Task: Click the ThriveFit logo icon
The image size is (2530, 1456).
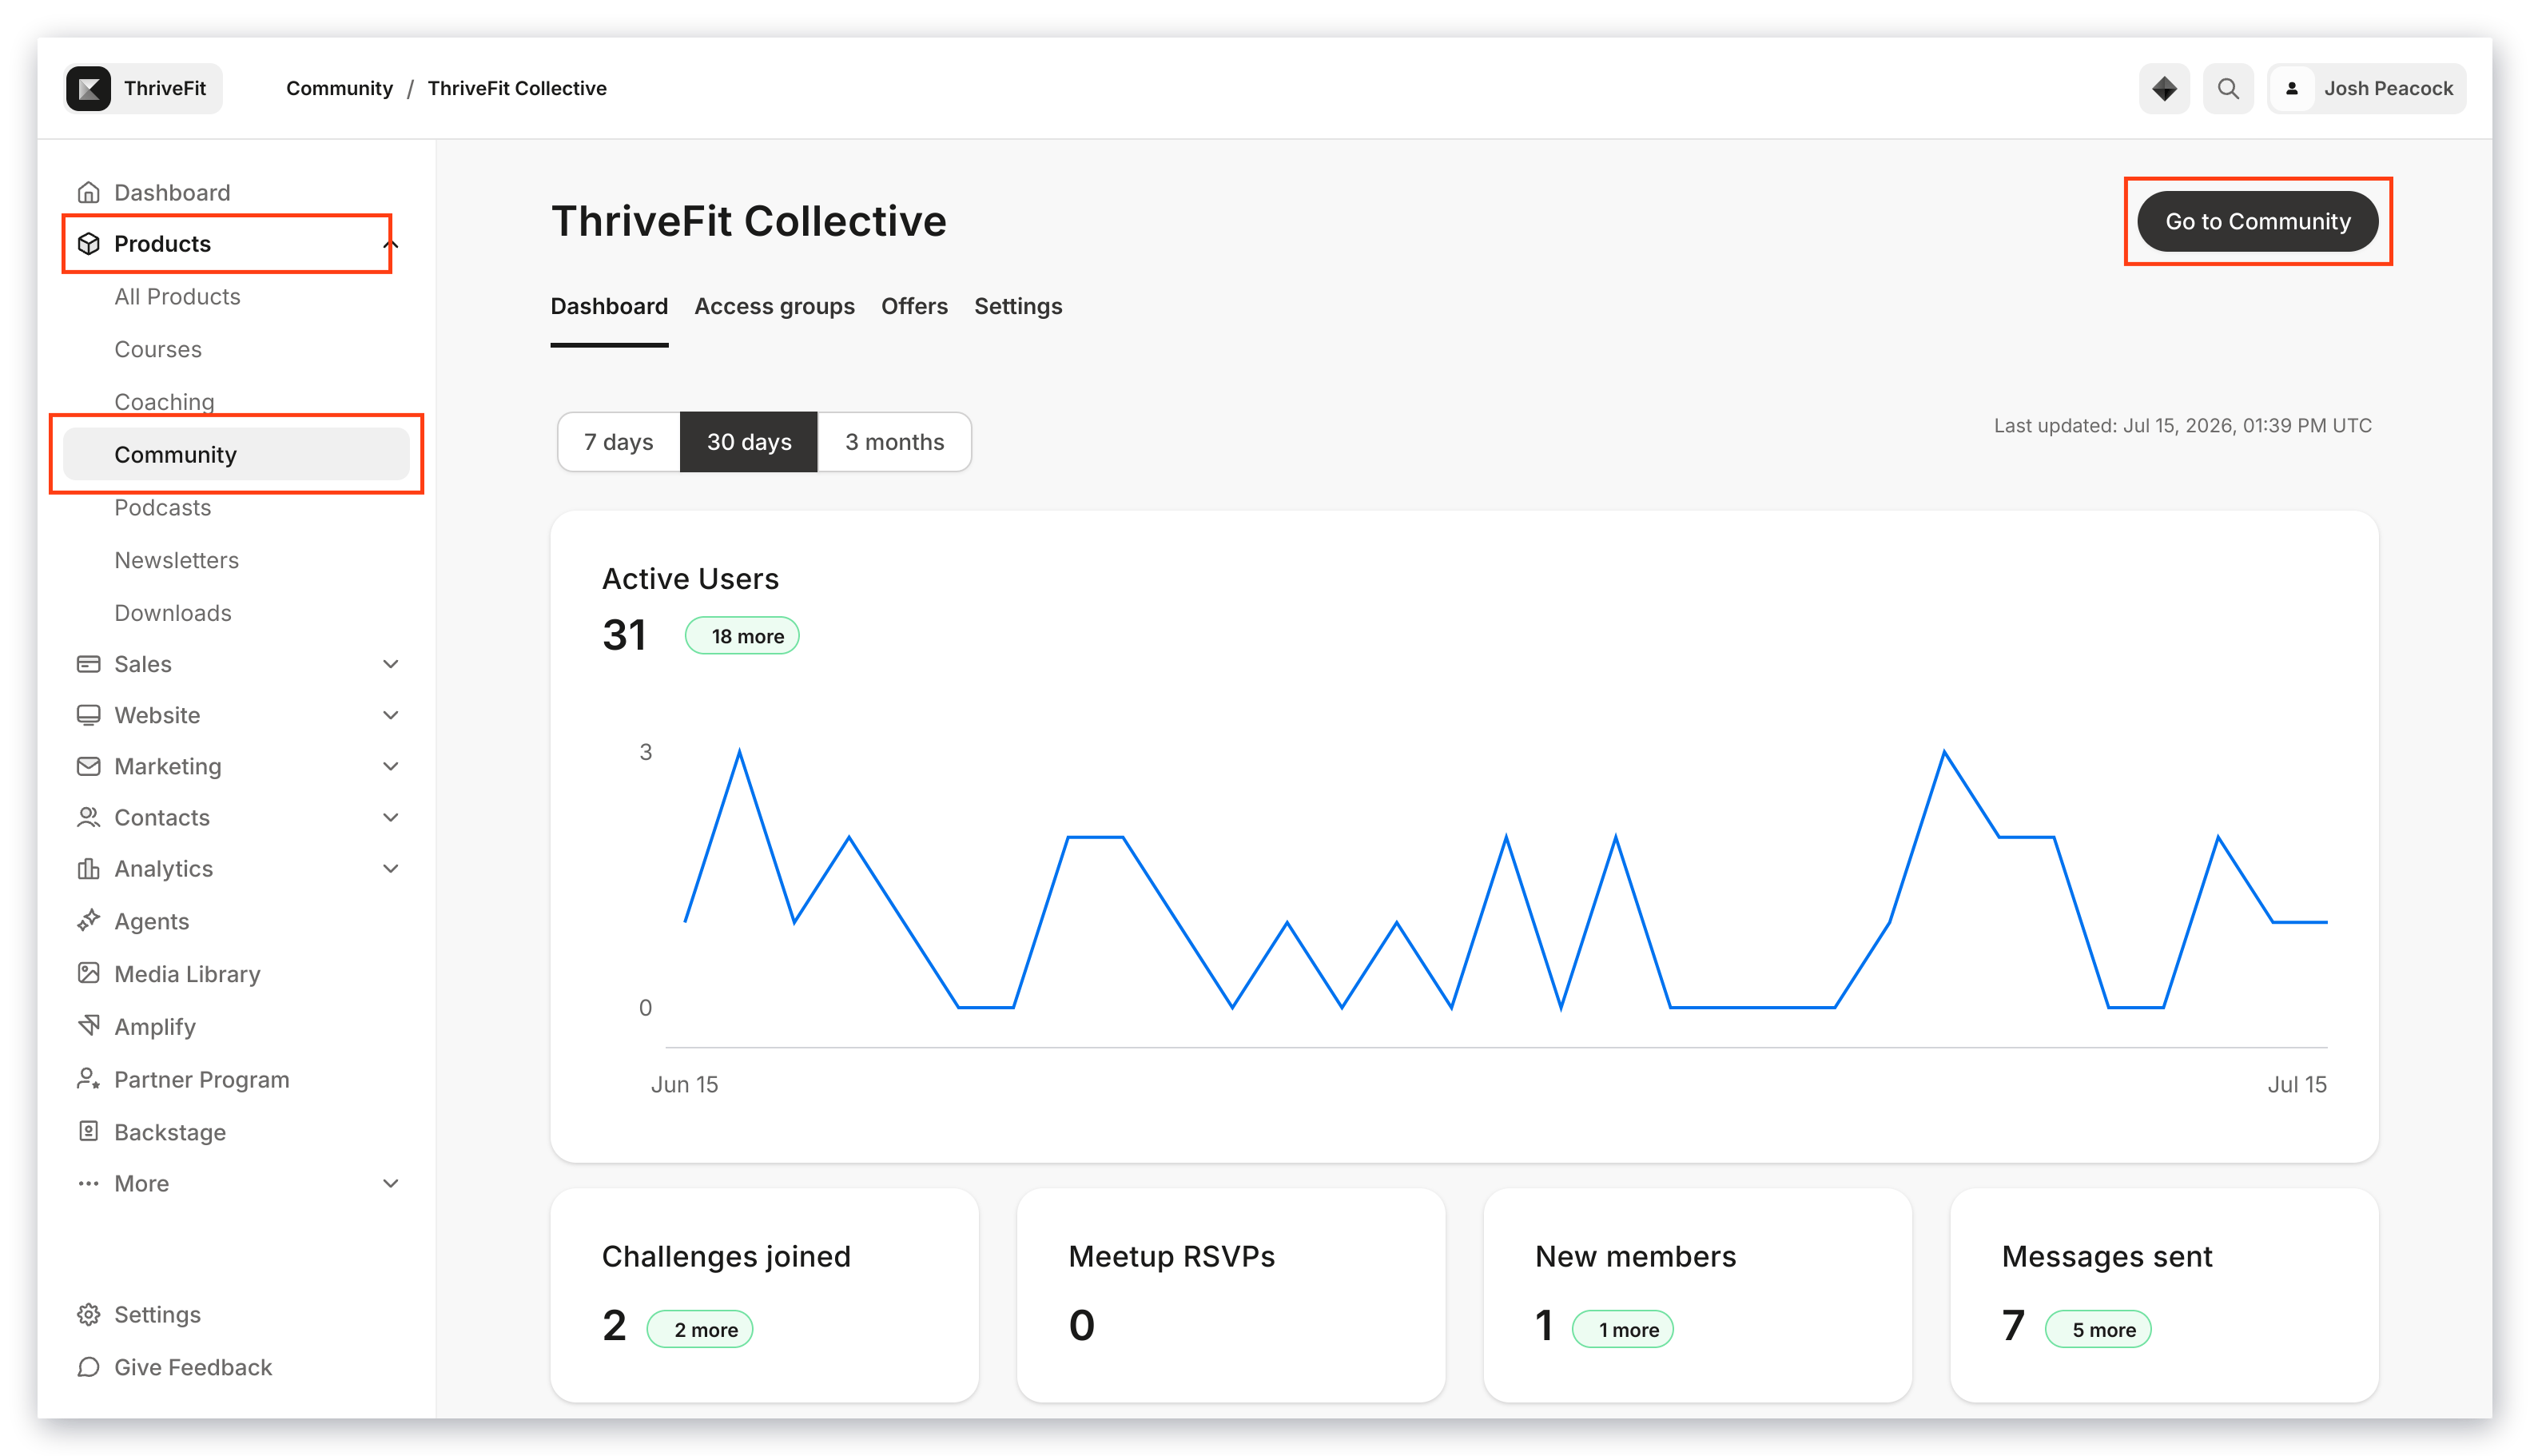Action: 88,88
